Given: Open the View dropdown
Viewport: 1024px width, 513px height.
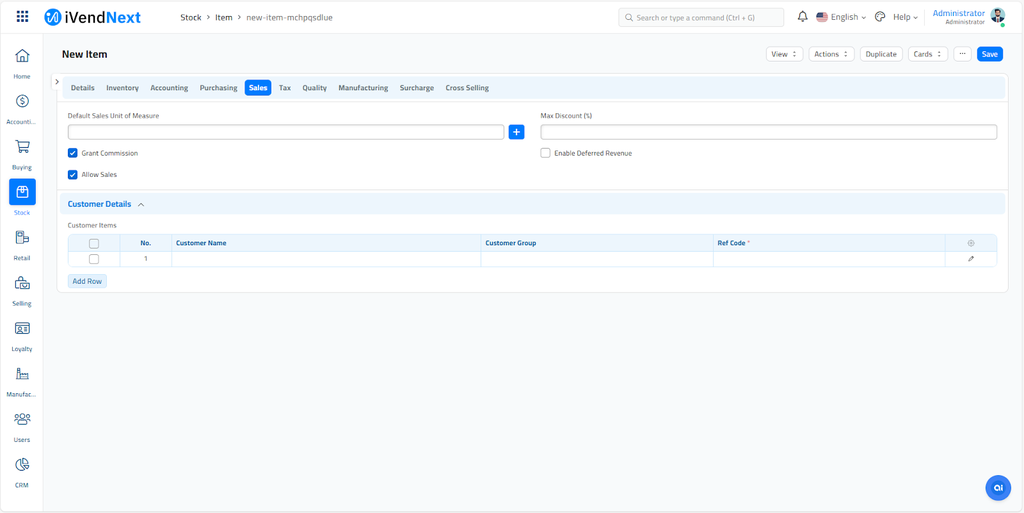Looking at the screenshot, I should (784, 54).
